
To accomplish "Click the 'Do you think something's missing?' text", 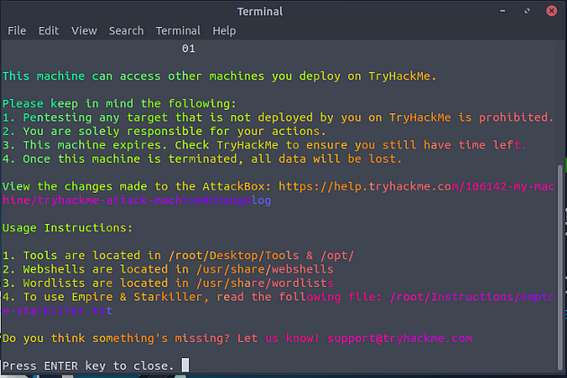I will coord(116,338).
